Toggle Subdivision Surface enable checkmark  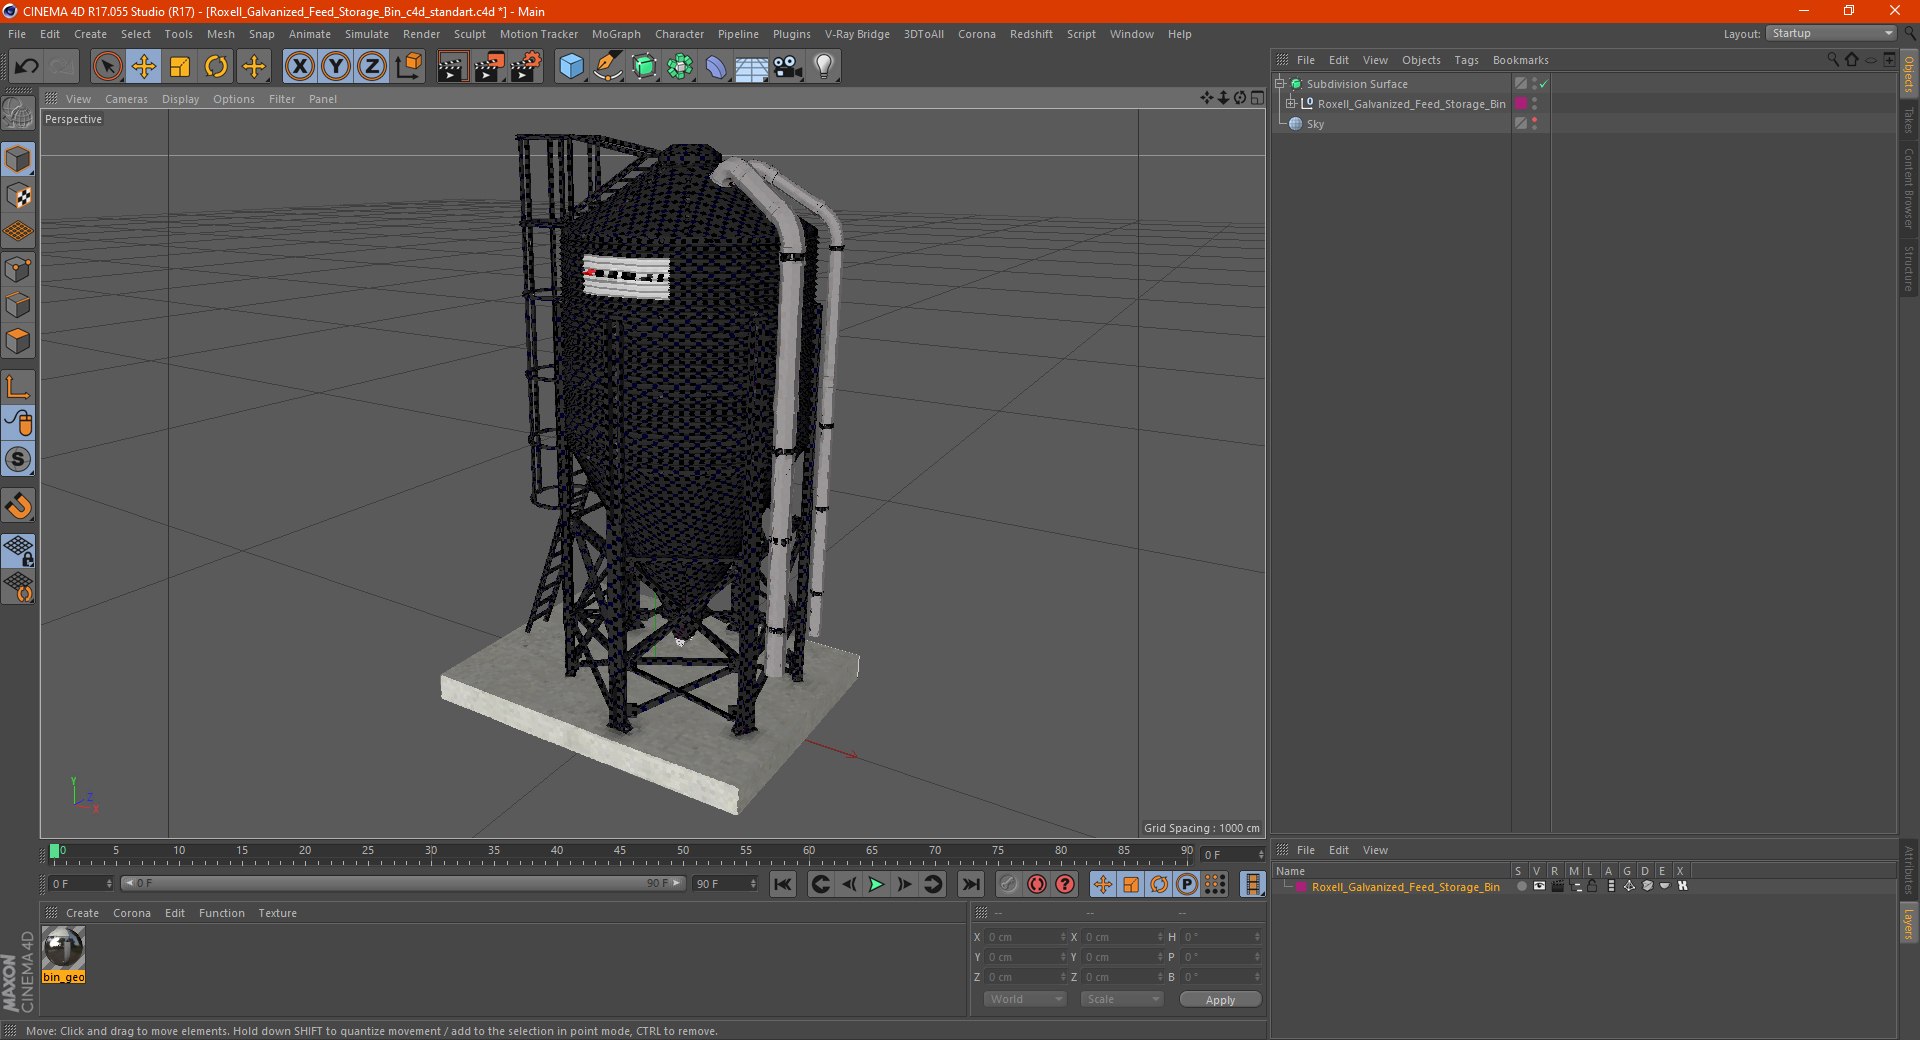(1544, 84)
